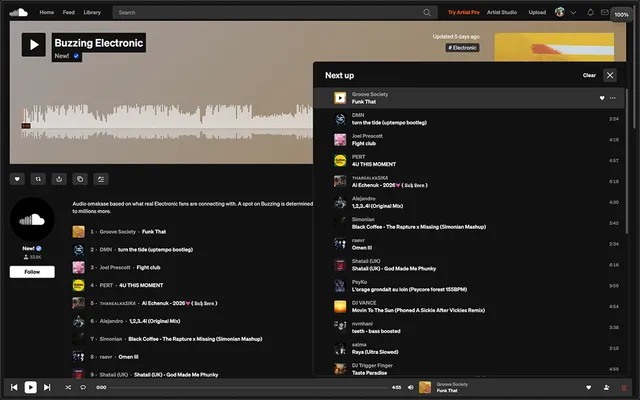
Task: Click the # Electronic tag
Action: [462, 48]
